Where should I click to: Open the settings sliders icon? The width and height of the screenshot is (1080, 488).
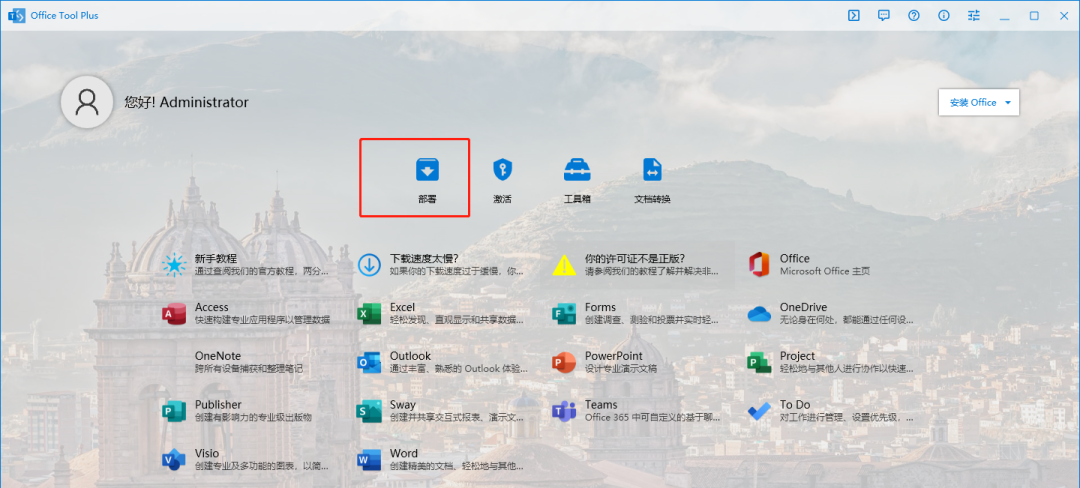click(x=974, y=16)
